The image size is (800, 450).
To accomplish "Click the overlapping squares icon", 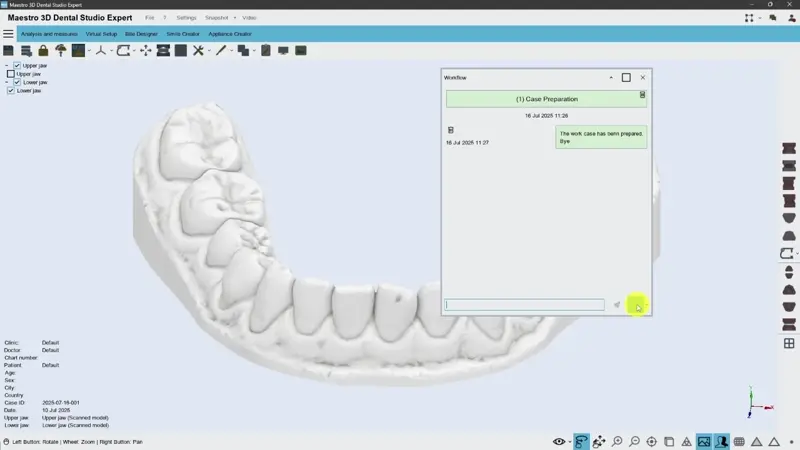I will click(x=243, y=51).
